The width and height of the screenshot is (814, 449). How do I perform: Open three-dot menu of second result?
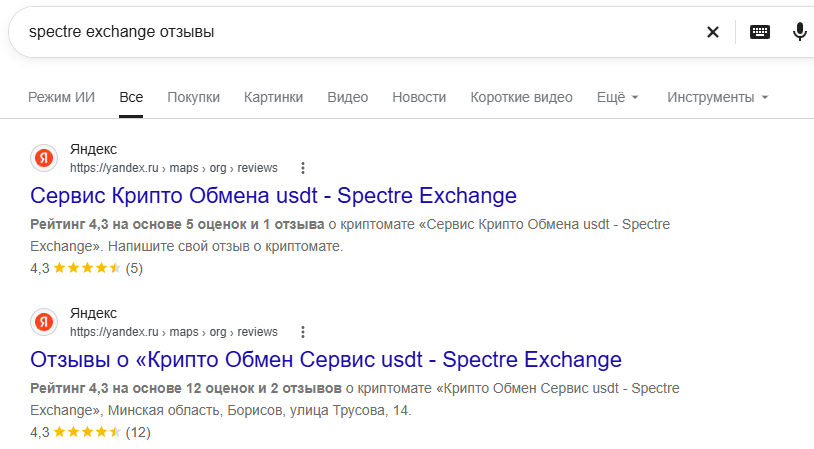coord(303,332)
